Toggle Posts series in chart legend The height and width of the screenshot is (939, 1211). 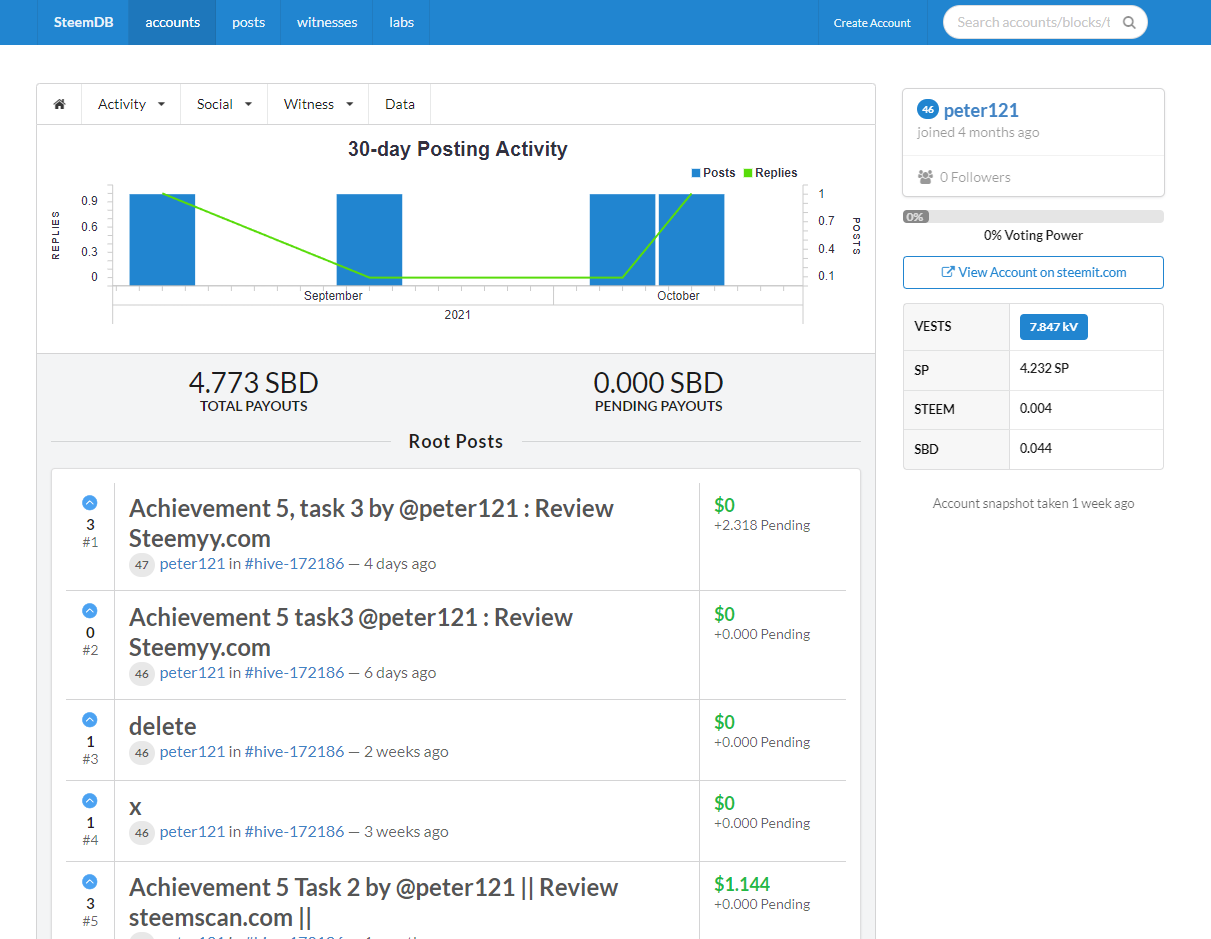[713, 173]
